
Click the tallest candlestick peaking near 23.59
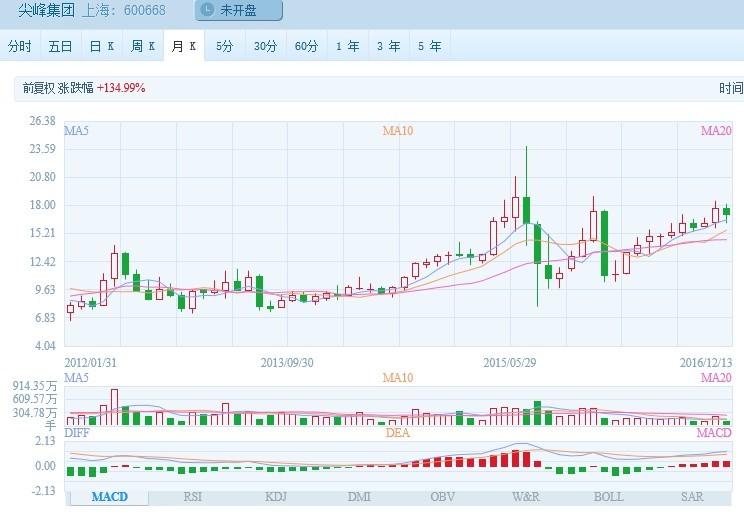point(526,210)
